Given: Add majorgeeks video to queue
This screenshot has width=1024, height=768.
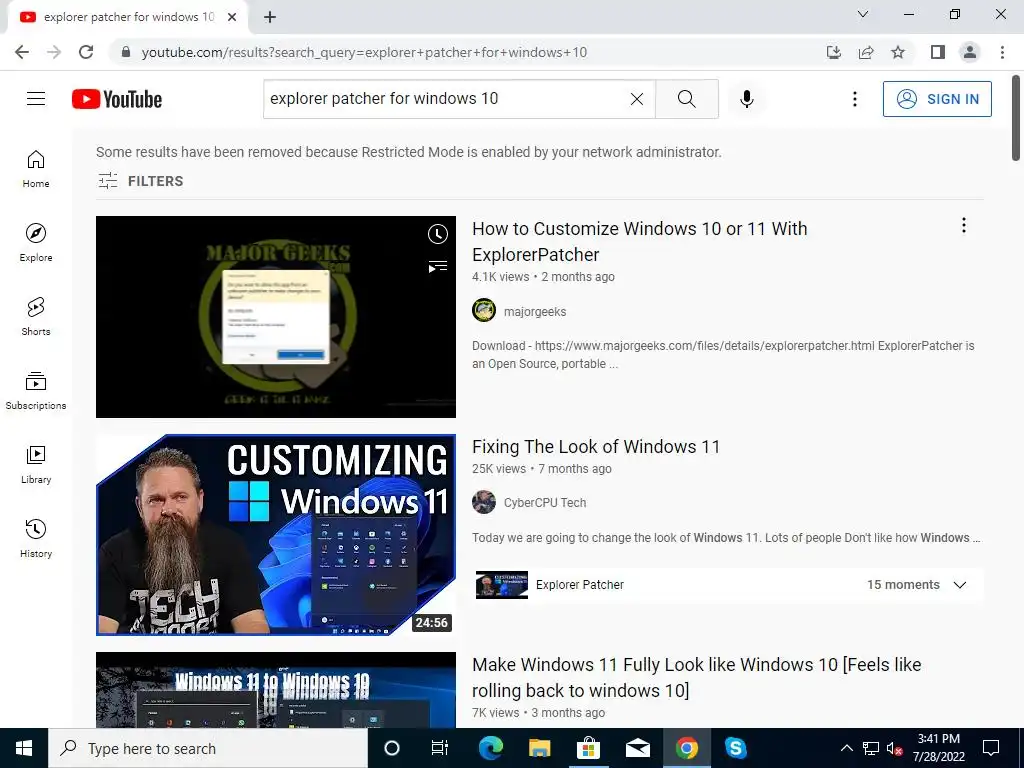Looking at the screenshot, I should point(438,266).
